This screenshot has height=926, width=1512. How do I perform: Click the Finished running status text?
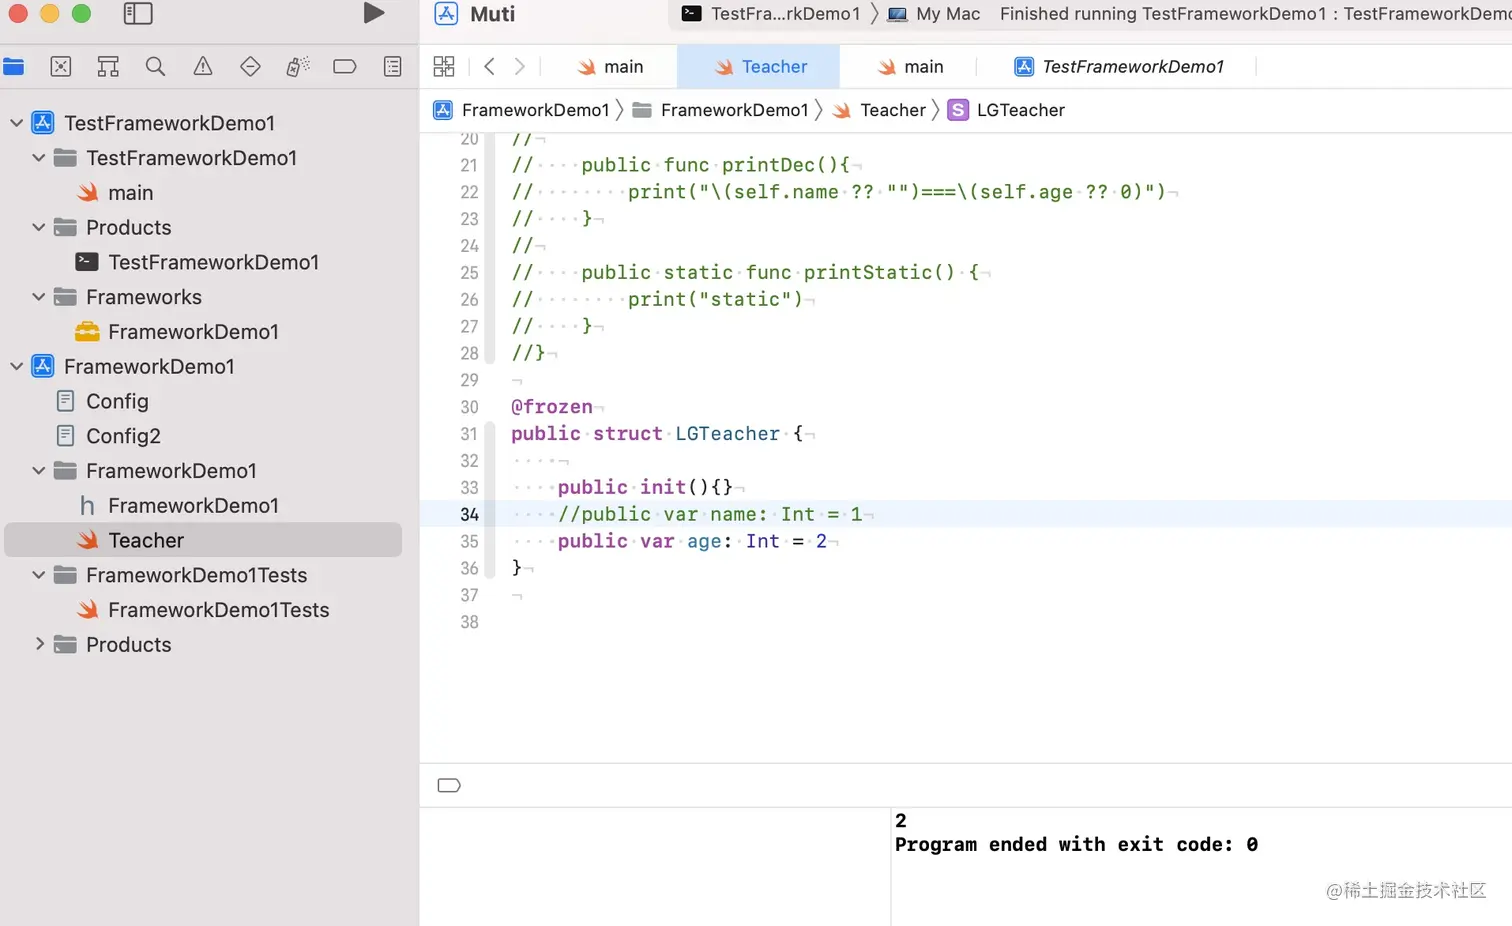click(1256, 14)
